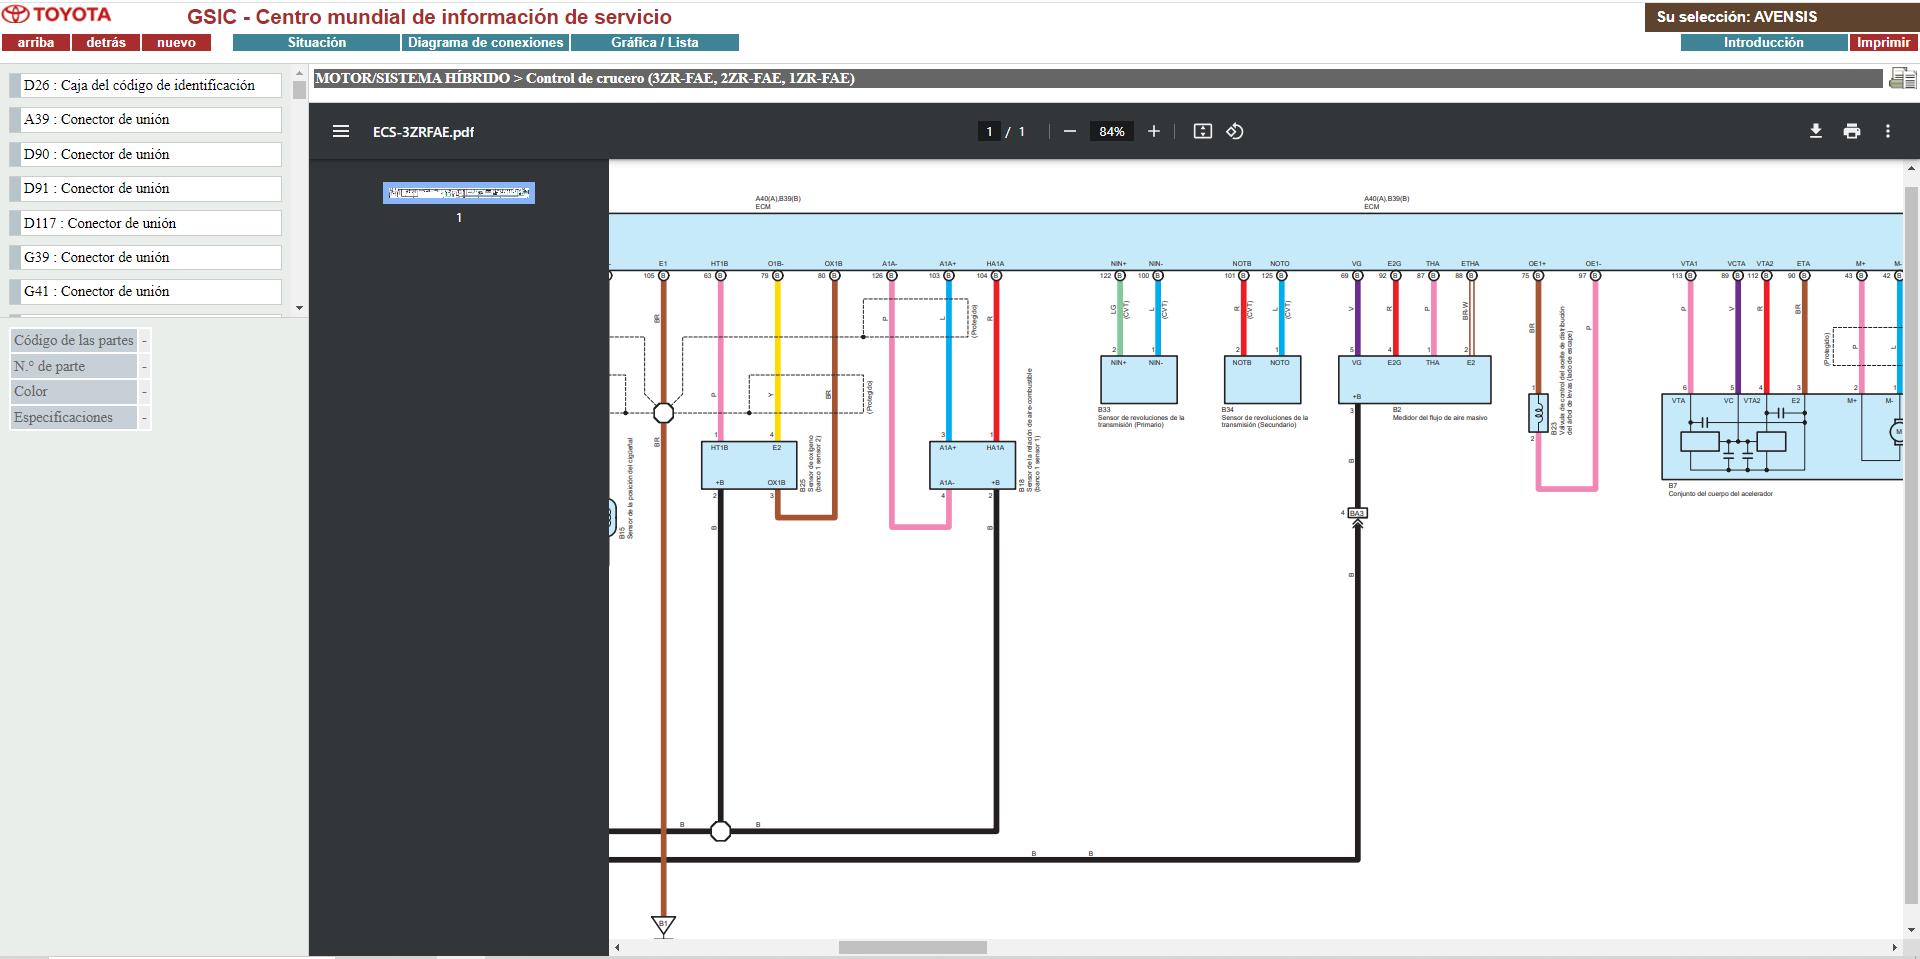Click PDF scroll right arrow
The width and height of the screenshot is (1920, 959).
point(1894,947)
